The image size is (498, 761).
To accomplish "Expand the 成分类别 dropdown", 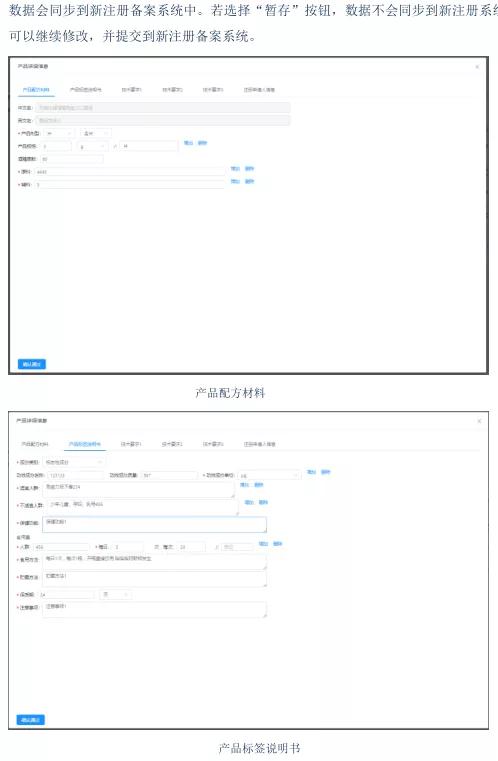I will click(x=74, y=462).
